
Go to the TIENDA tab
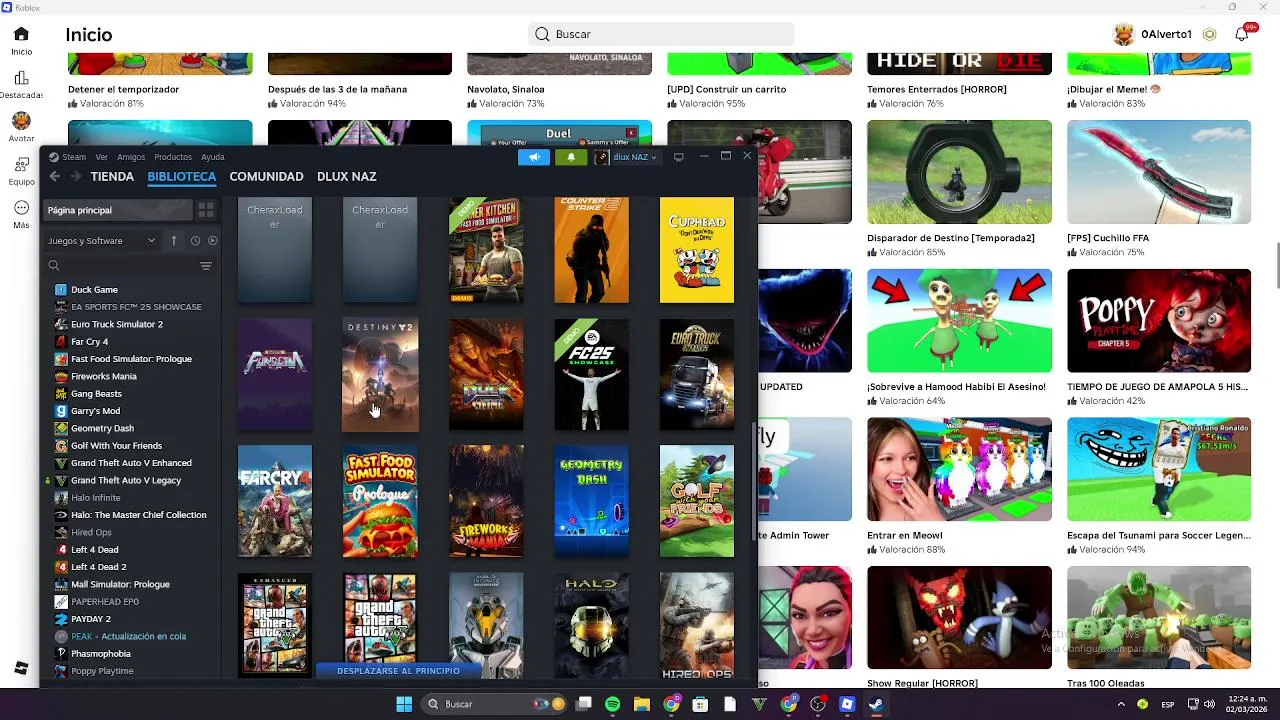(112, 176)
